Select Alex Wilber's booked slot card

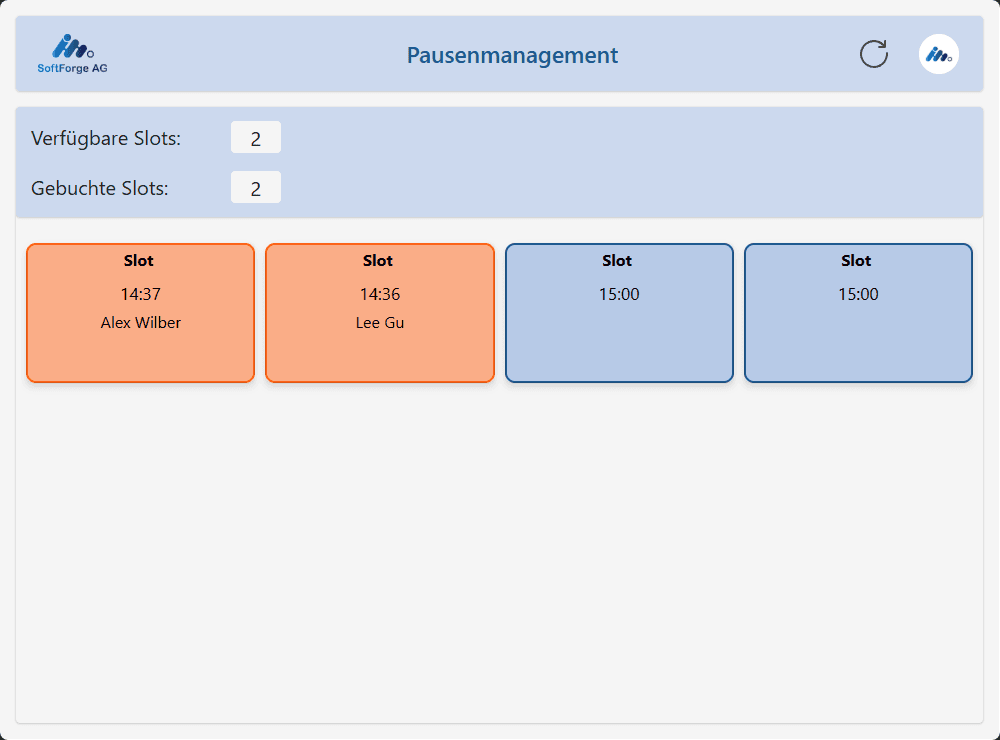[140, 313]
